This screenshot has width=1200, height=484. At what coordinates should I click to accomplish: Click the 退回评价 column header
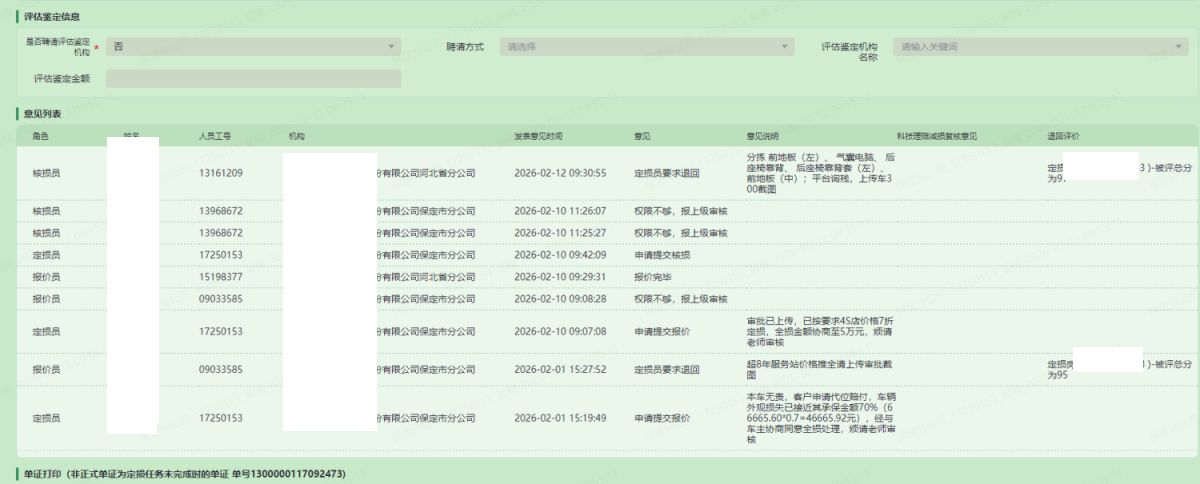coord(1063,135)
